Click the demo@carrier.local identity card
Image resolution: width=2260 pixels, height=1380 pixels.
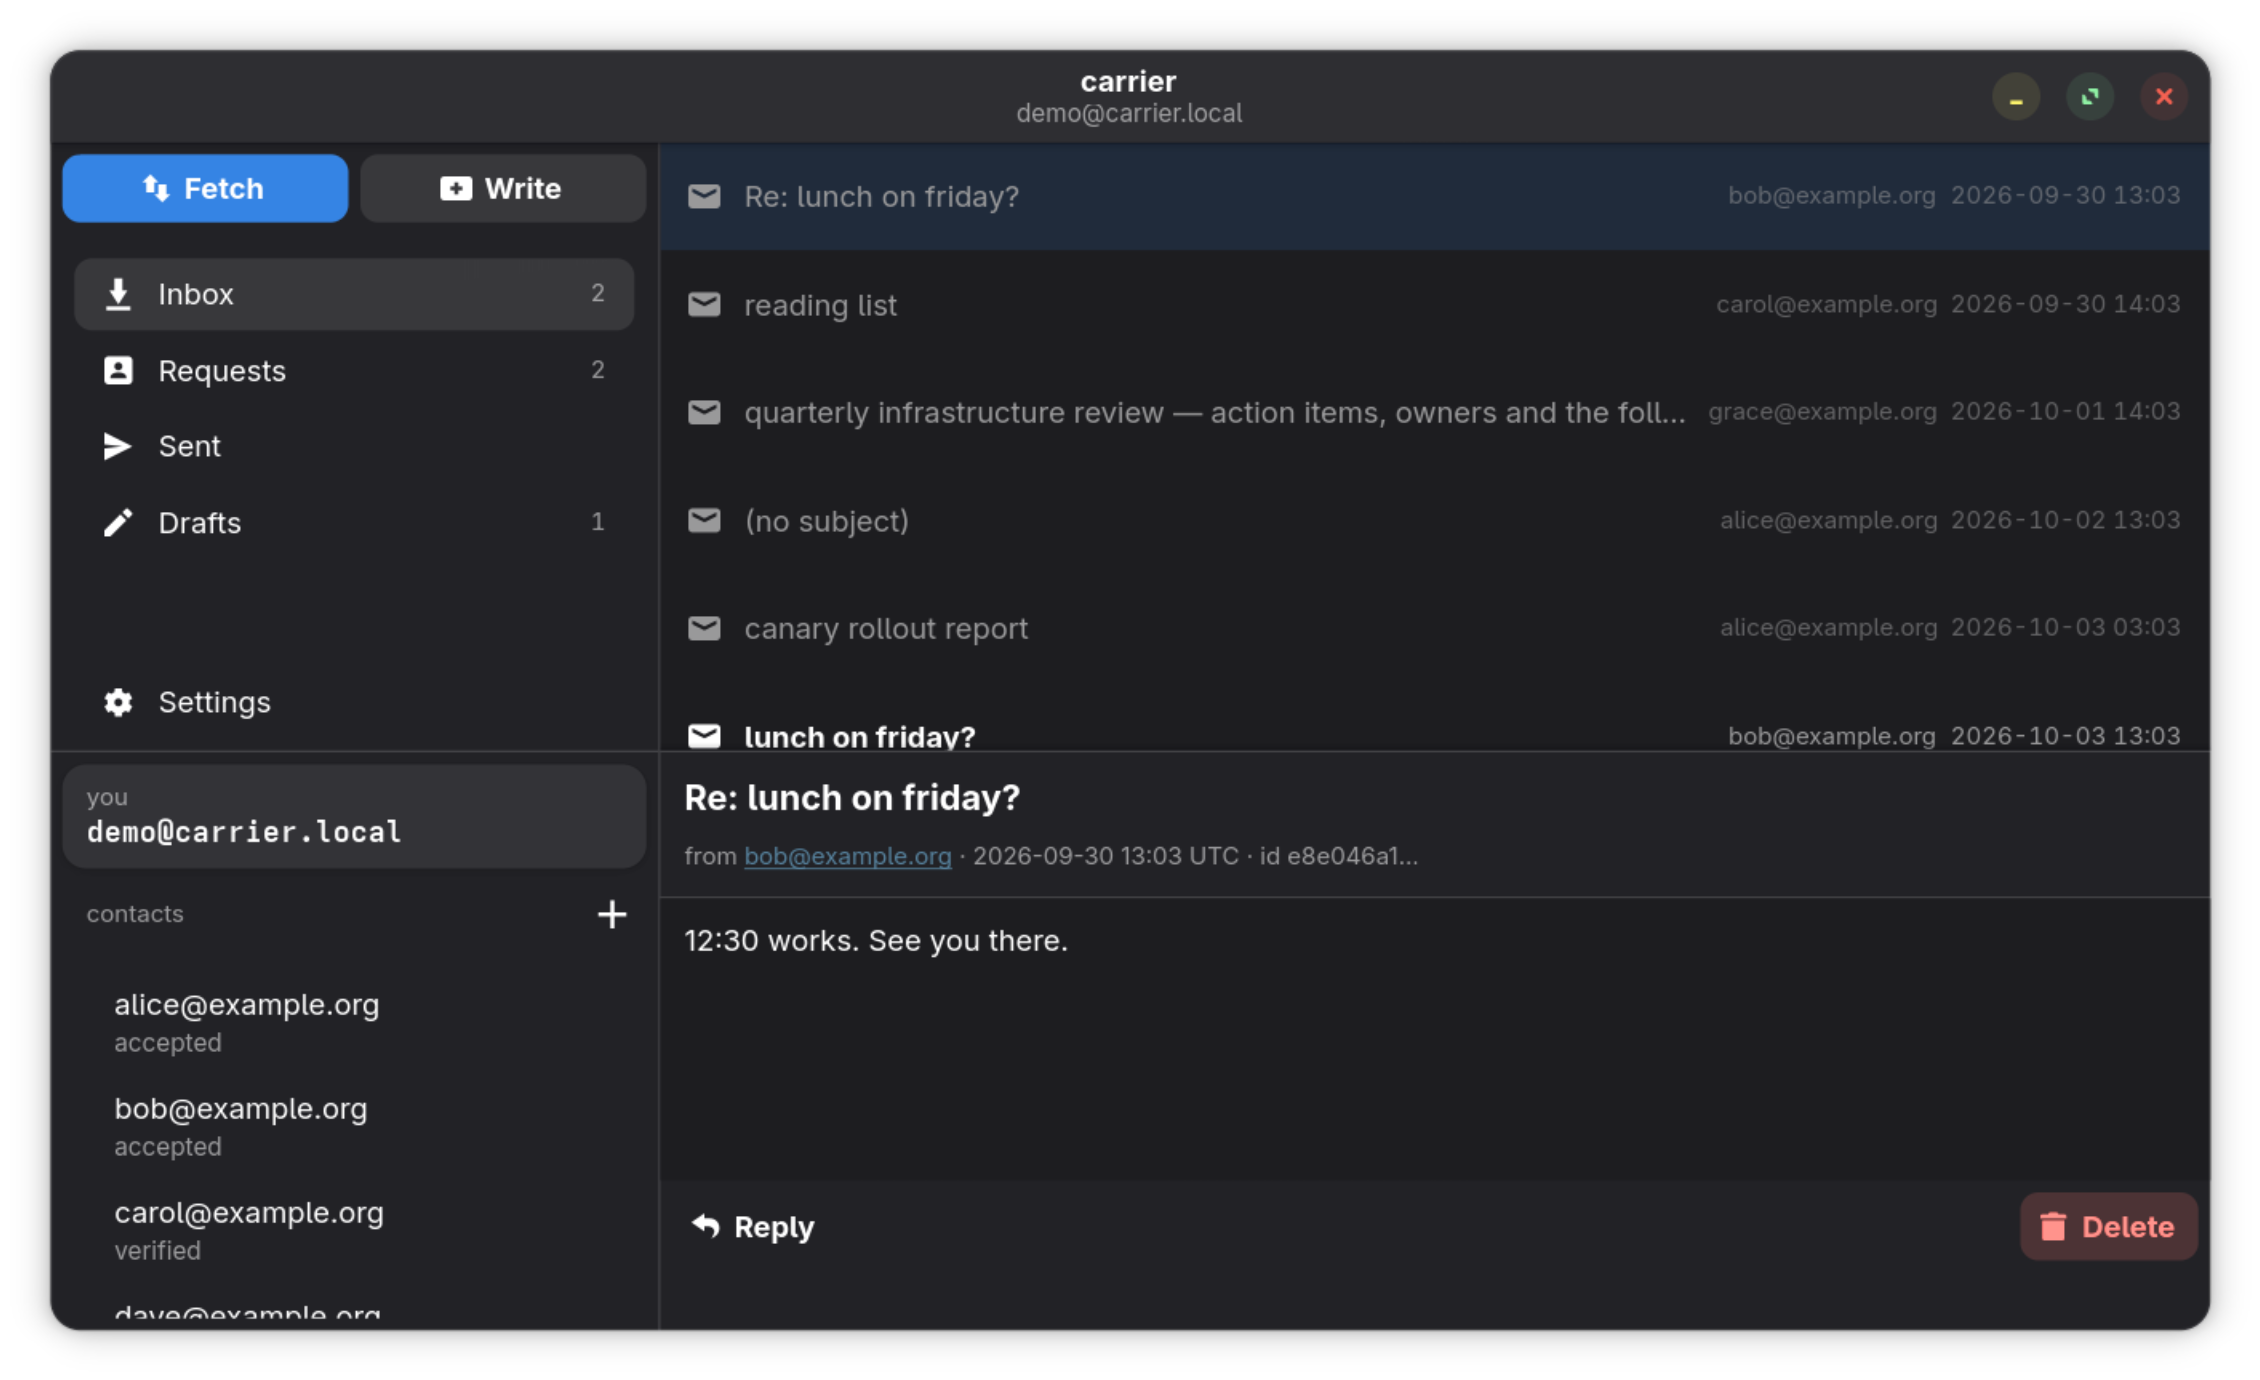point(354,816)
